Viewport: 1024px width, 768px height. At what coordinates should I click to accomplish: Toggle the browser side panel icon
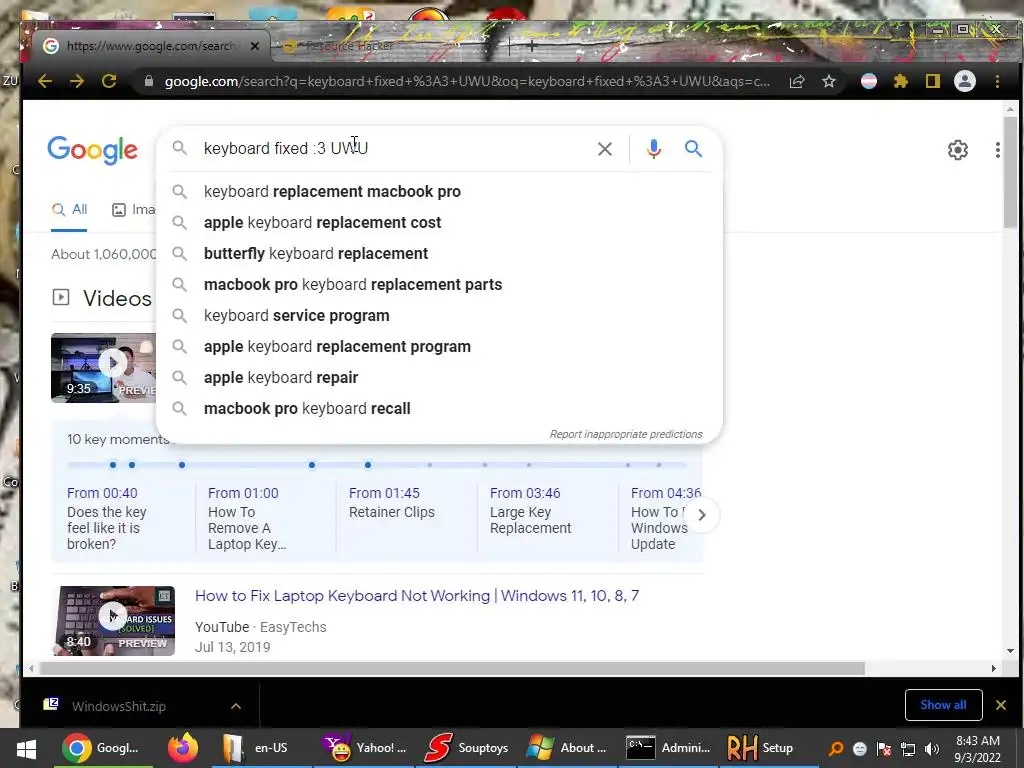[x=933, y=82]
